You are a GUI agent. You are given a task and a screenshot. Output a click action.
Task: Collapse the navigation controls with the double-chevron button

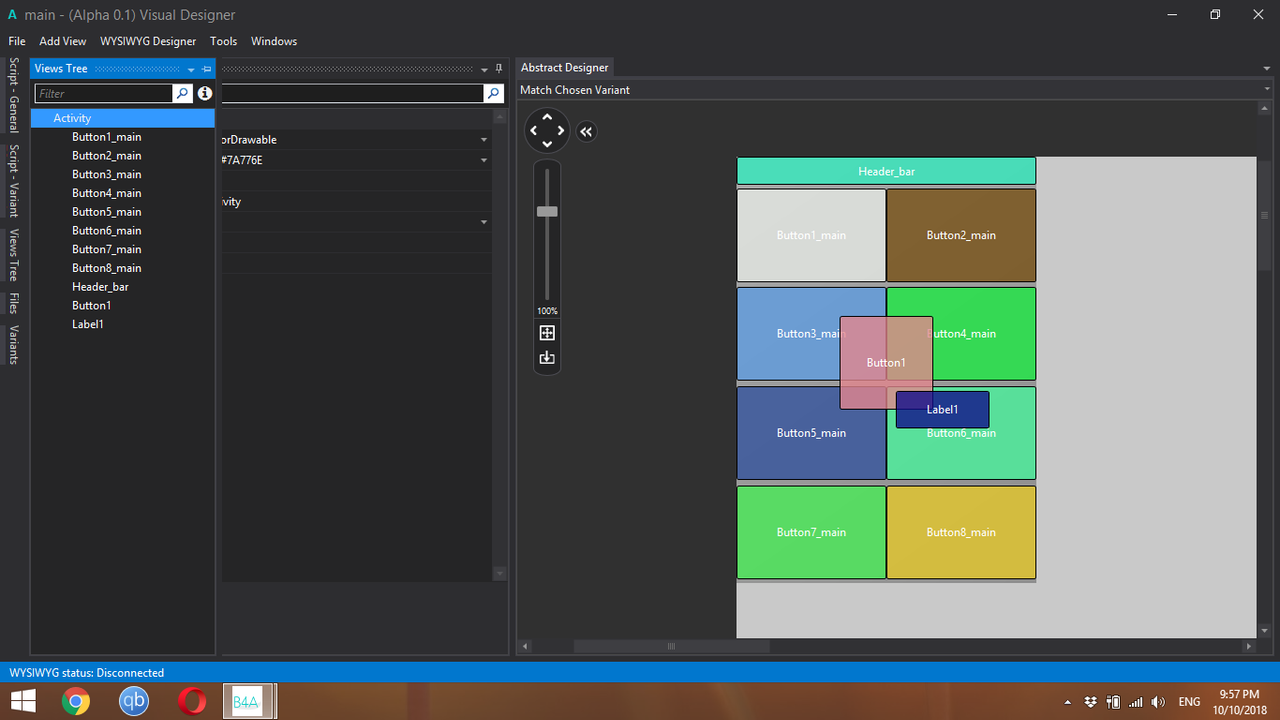click(x=586, y=131)
